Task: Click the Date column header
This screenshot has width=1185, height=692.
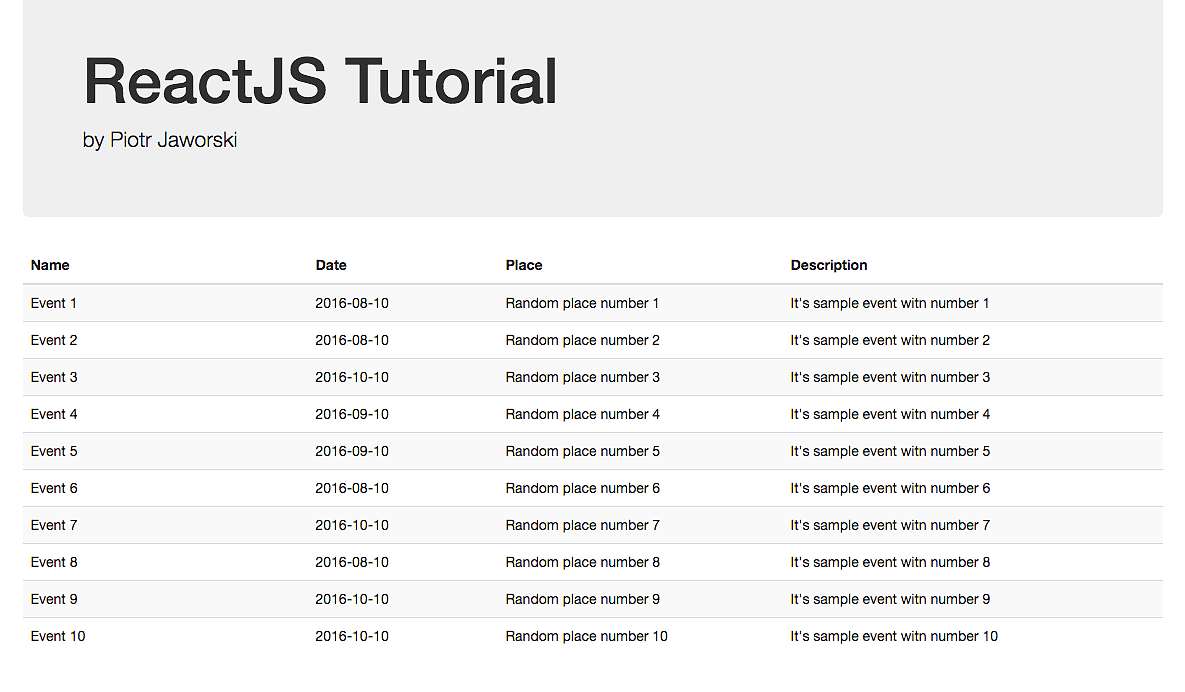Action: tap(331, 265)
